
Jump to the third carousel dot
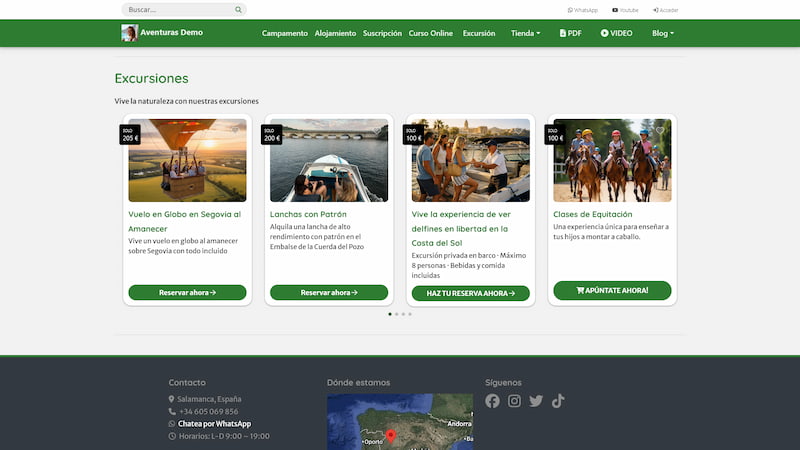403,314
